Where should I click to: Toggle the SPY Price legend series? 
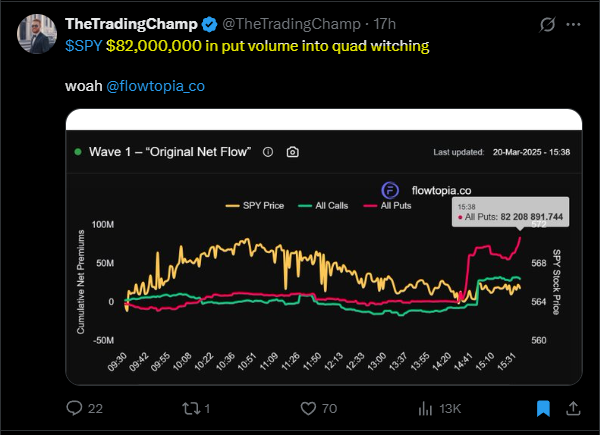[x=255, y=205]
